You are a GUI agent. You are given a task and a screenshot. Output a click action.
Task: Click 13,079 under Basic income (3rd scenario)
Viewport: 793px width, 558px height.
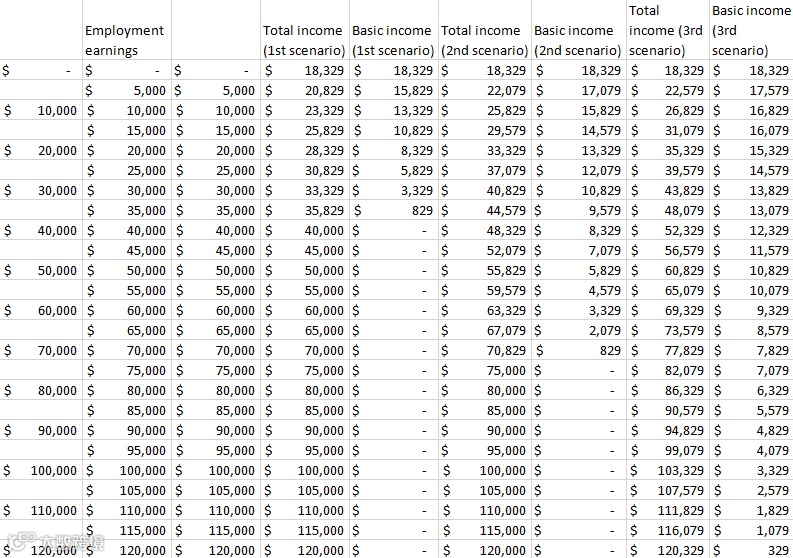769,210
